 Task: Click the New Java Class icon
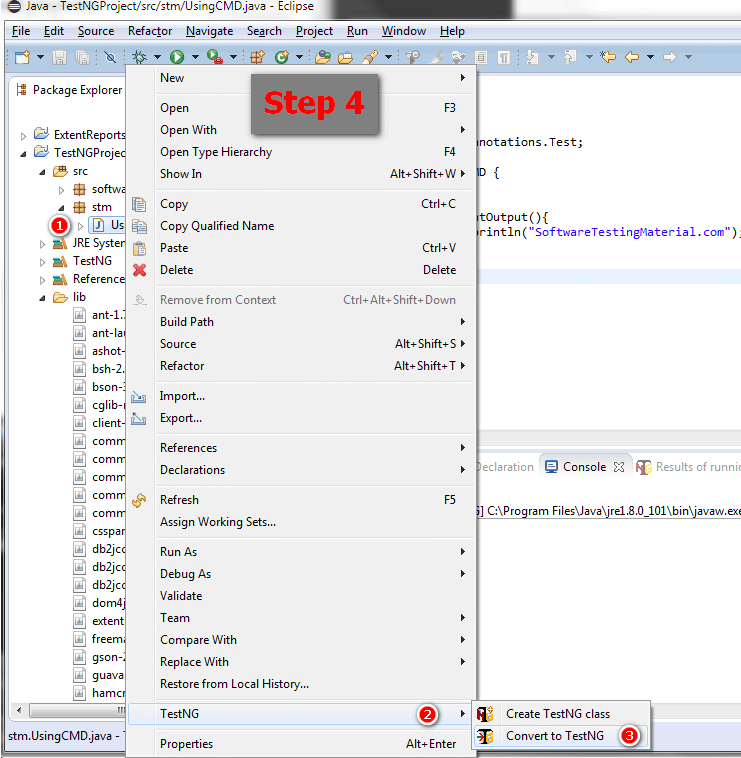[x=282, y=58]
